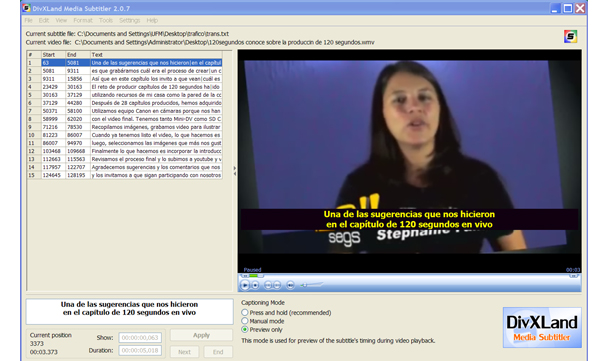Click the next track button in player
This screenshot has height=361, width=600.
(x=277, y=285)
